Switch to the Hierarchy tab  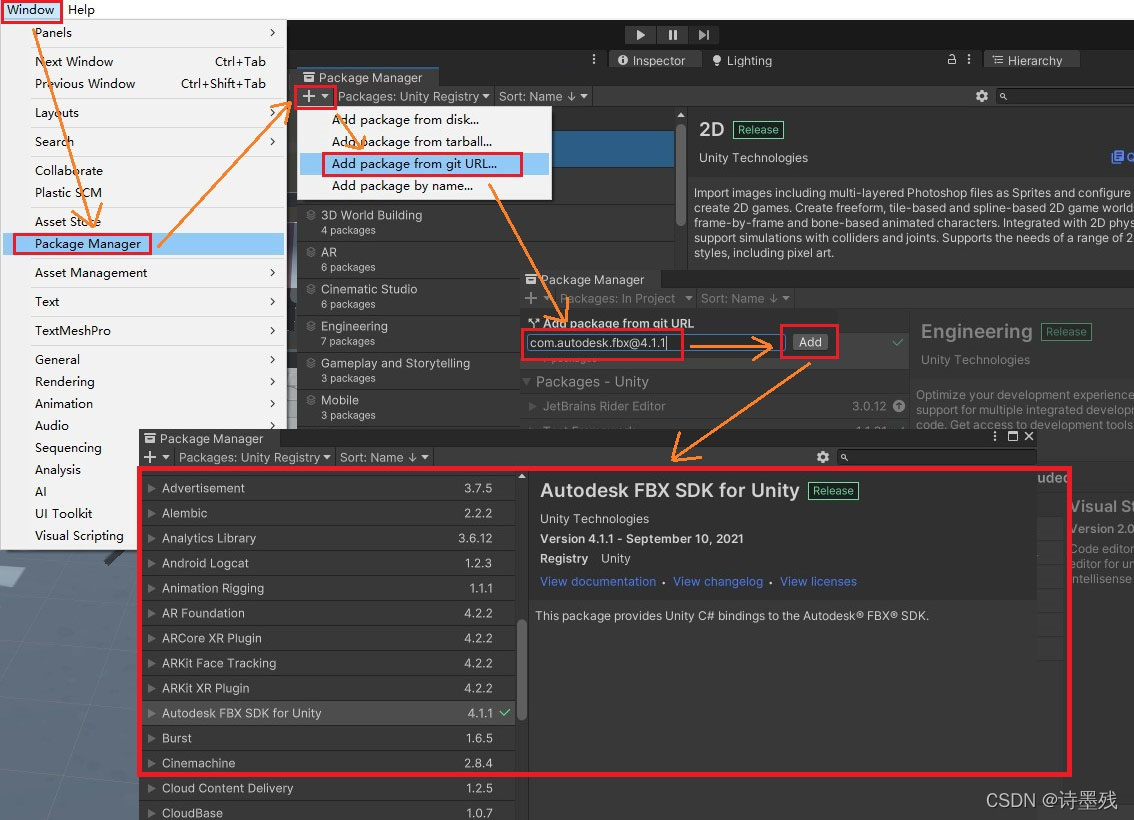[1031, 60]
